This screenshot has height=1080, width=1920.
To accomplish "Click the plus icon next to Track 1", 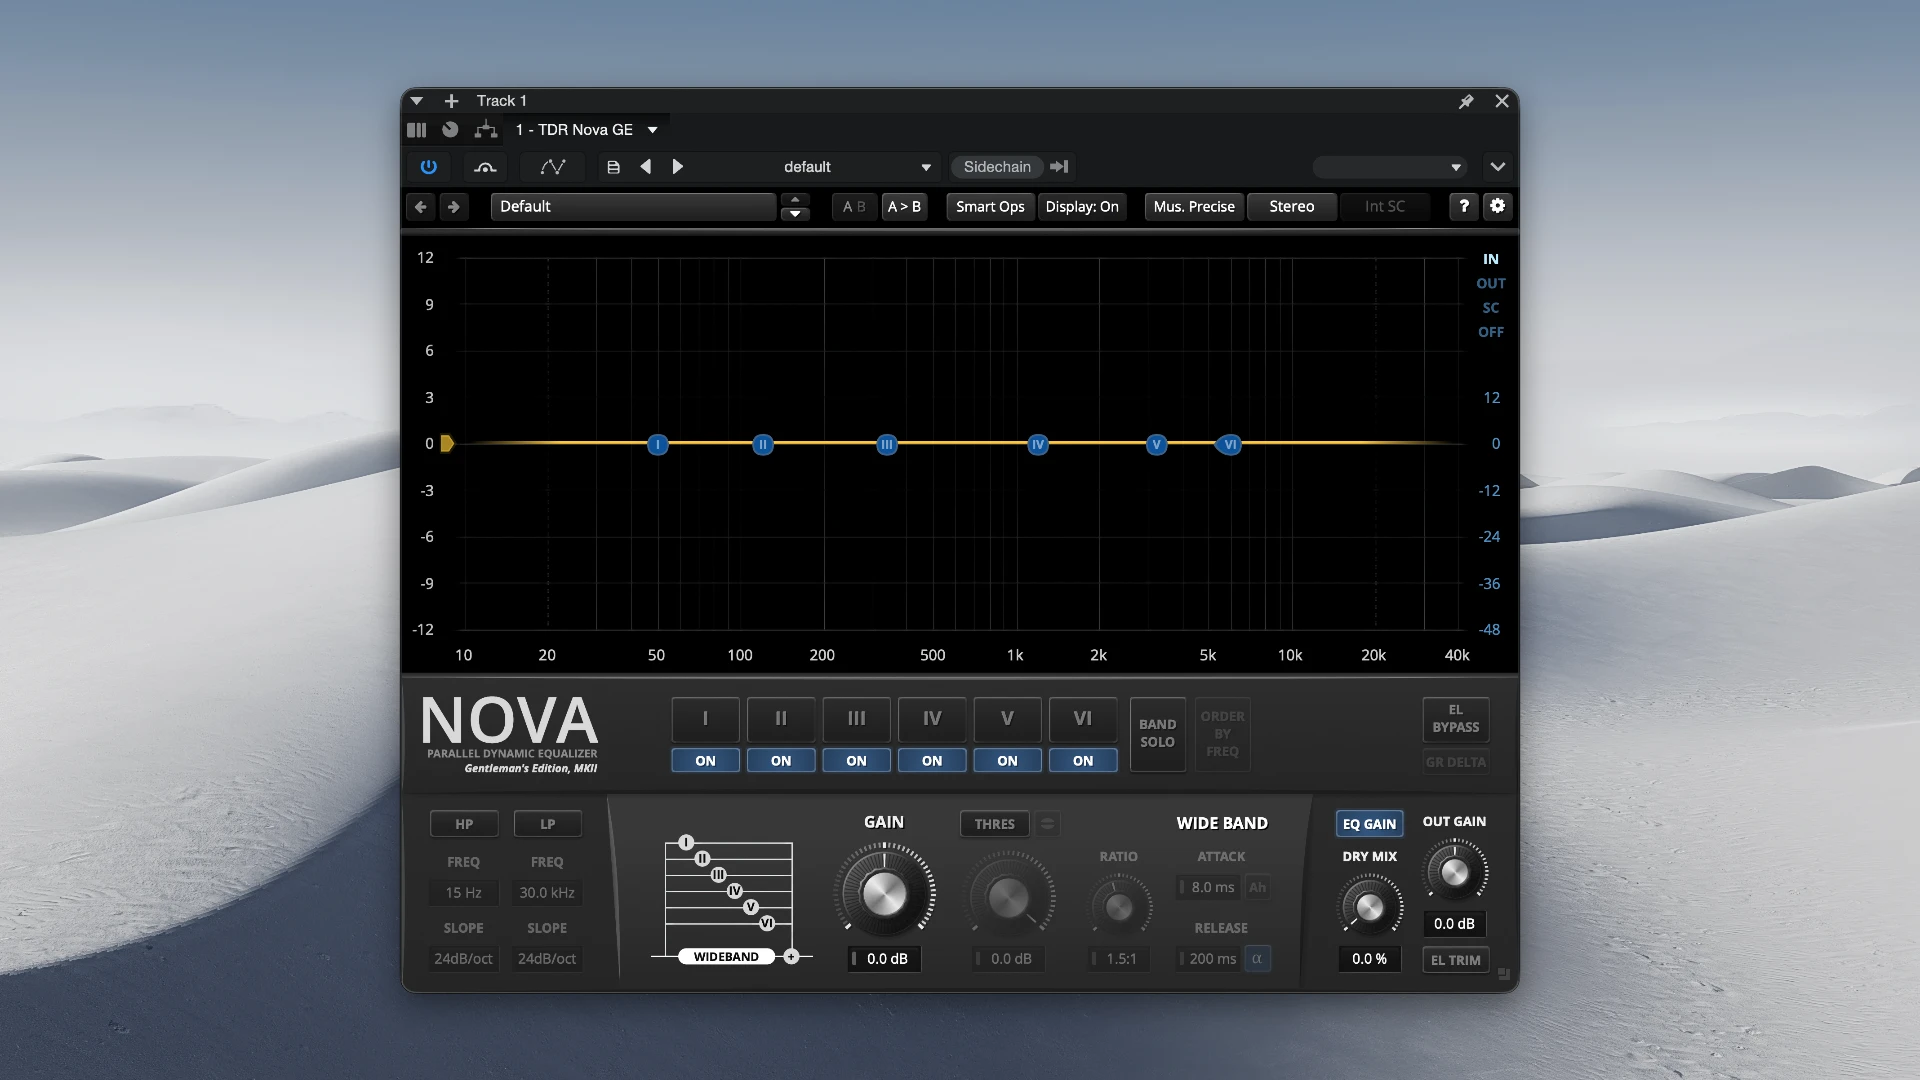I will coord(451,101).
